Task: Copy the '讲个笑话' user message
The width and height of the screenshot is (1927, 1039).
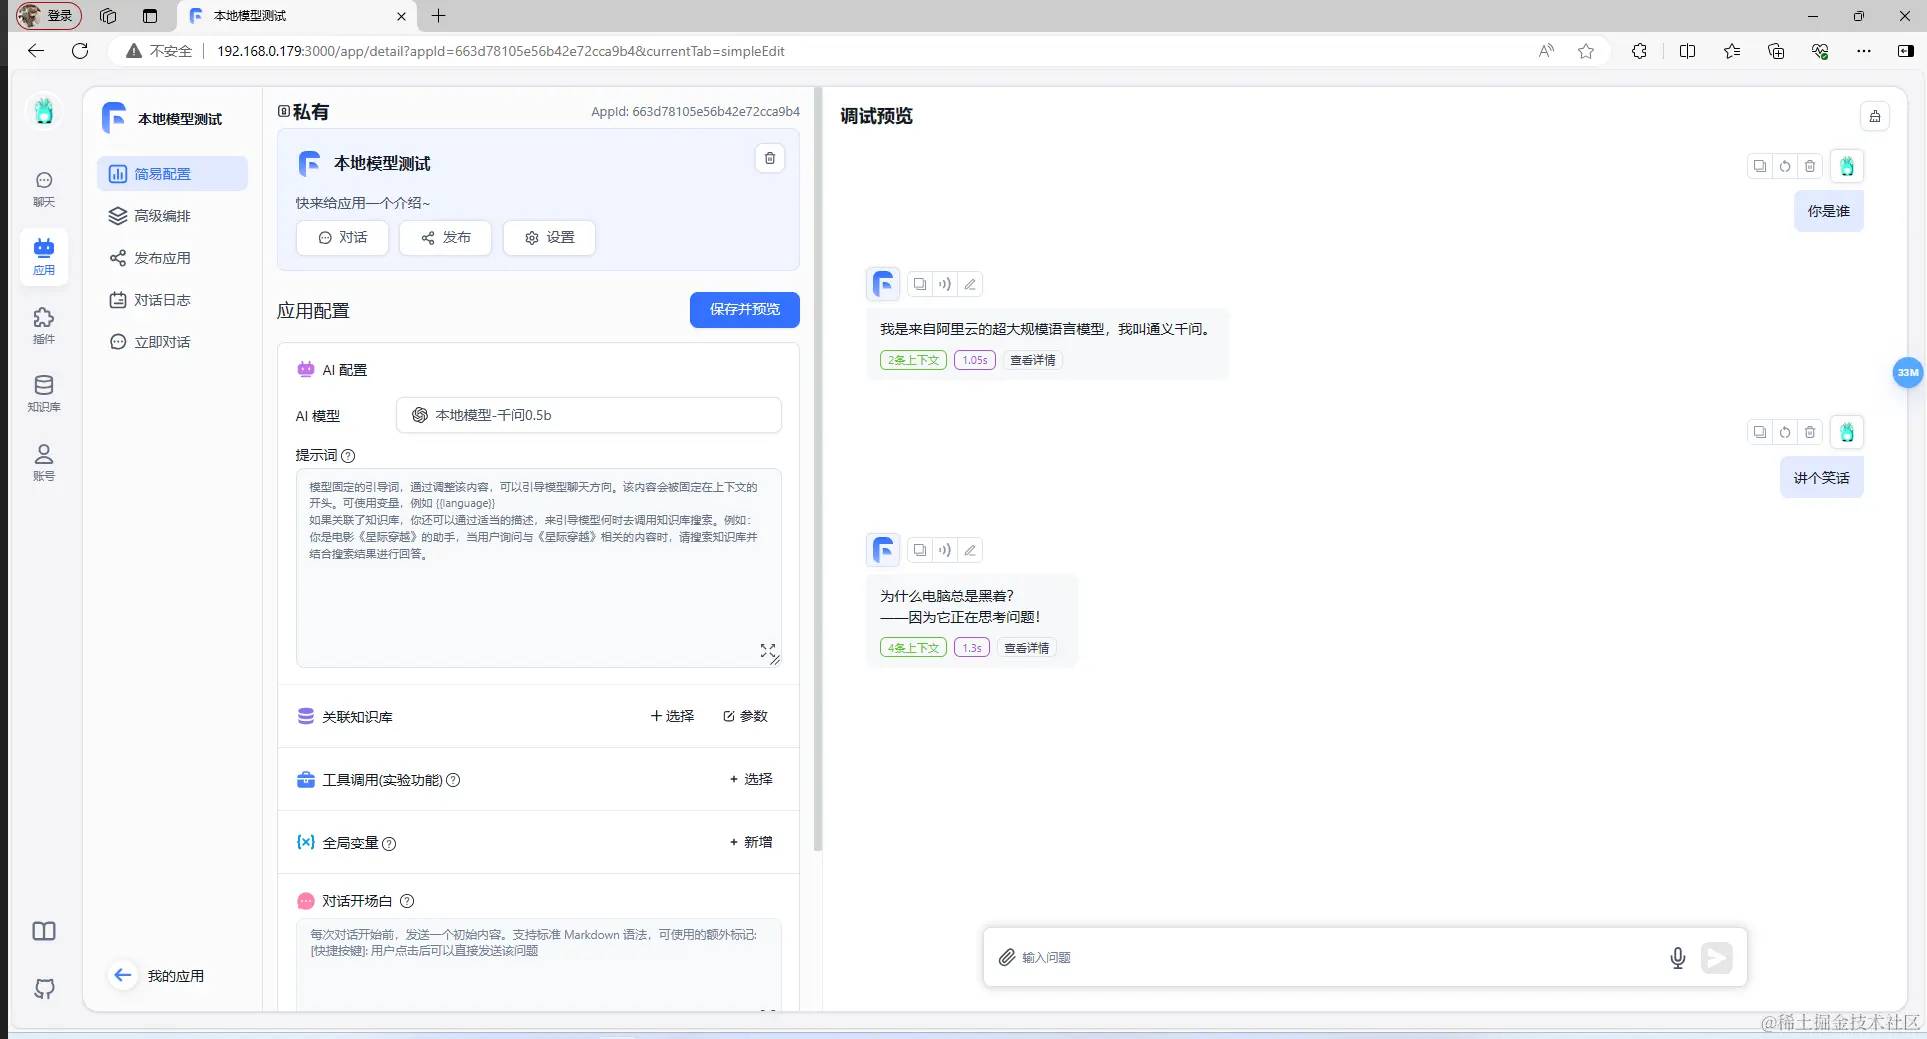Action: point(1760,432)
